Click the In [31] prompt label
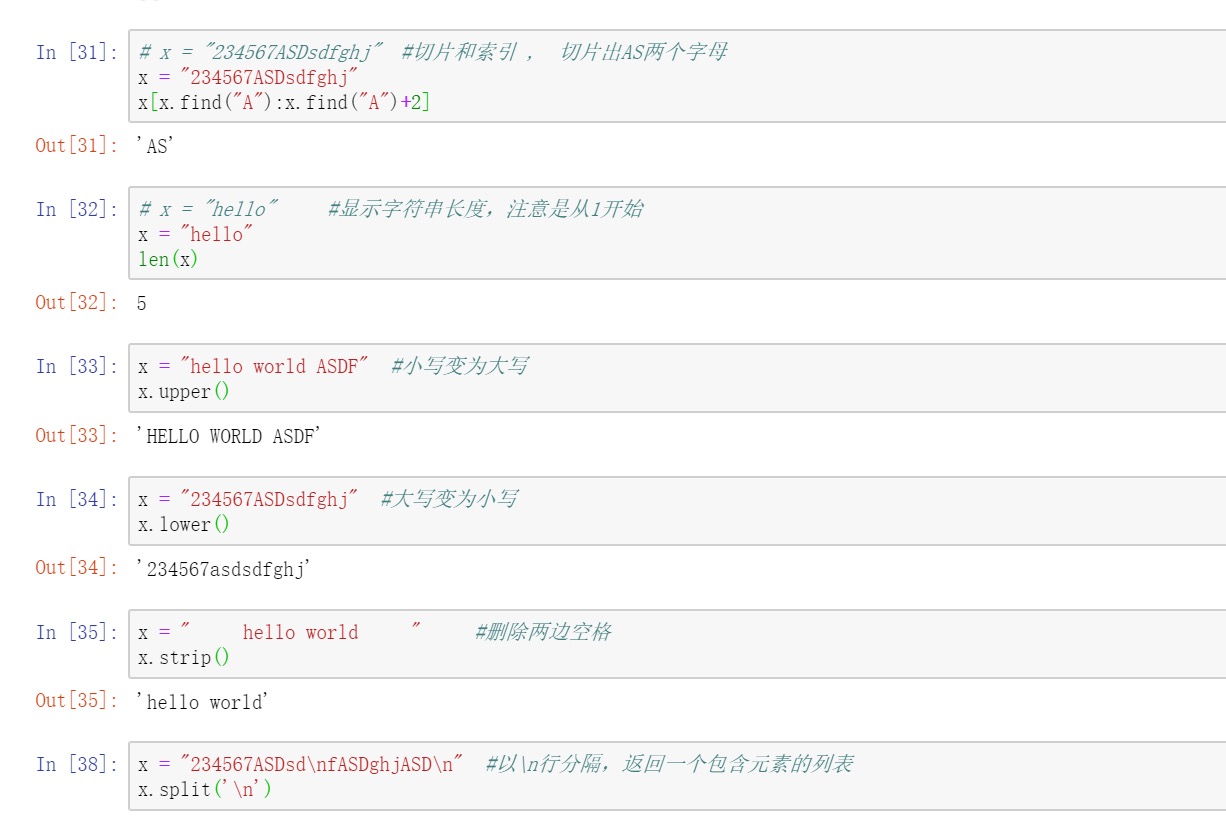Screen dimensions: 1226x820 click(x=76, y=52)
